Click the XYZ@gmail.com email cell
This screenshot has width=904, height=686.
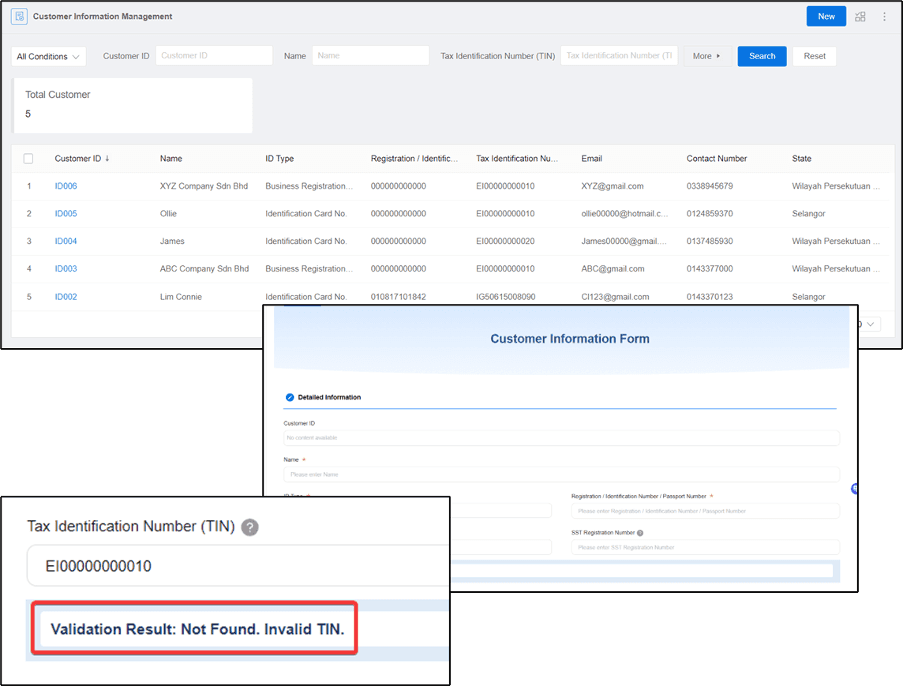coord(612,186)
